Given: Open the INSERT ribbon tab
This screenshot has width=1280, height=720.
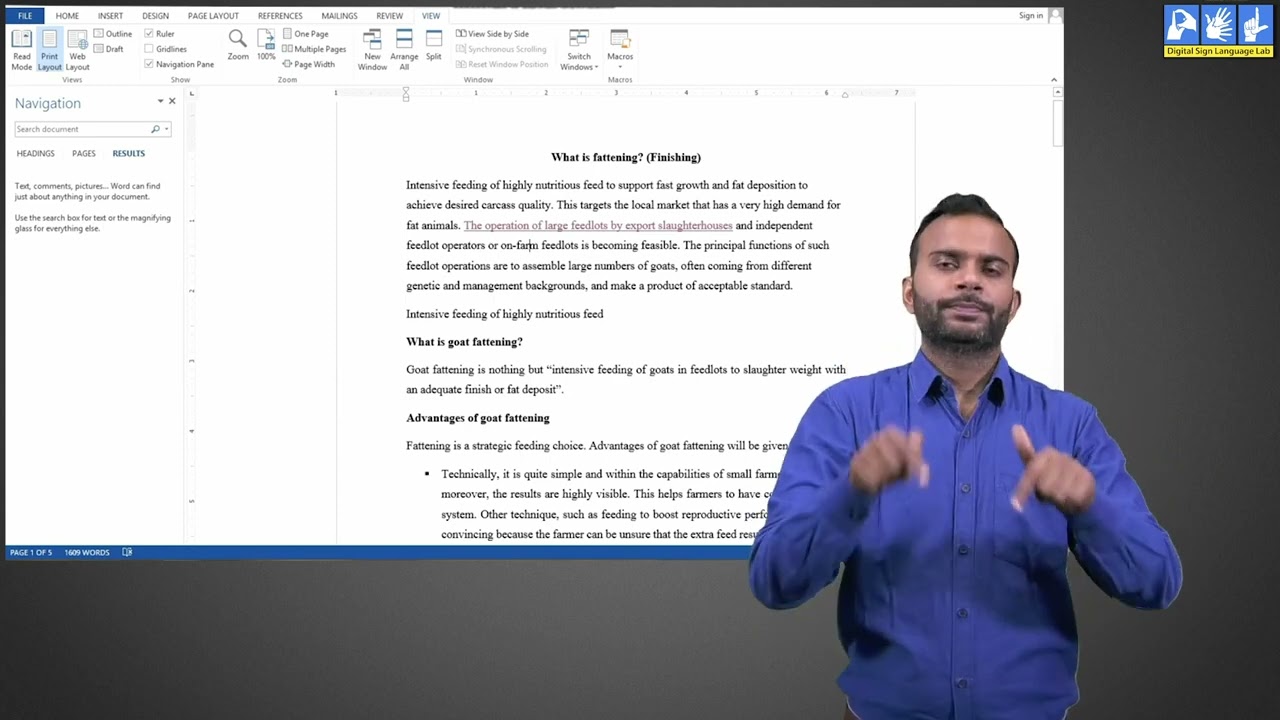Looking at the screenshot, I should (x=110, y=16).
